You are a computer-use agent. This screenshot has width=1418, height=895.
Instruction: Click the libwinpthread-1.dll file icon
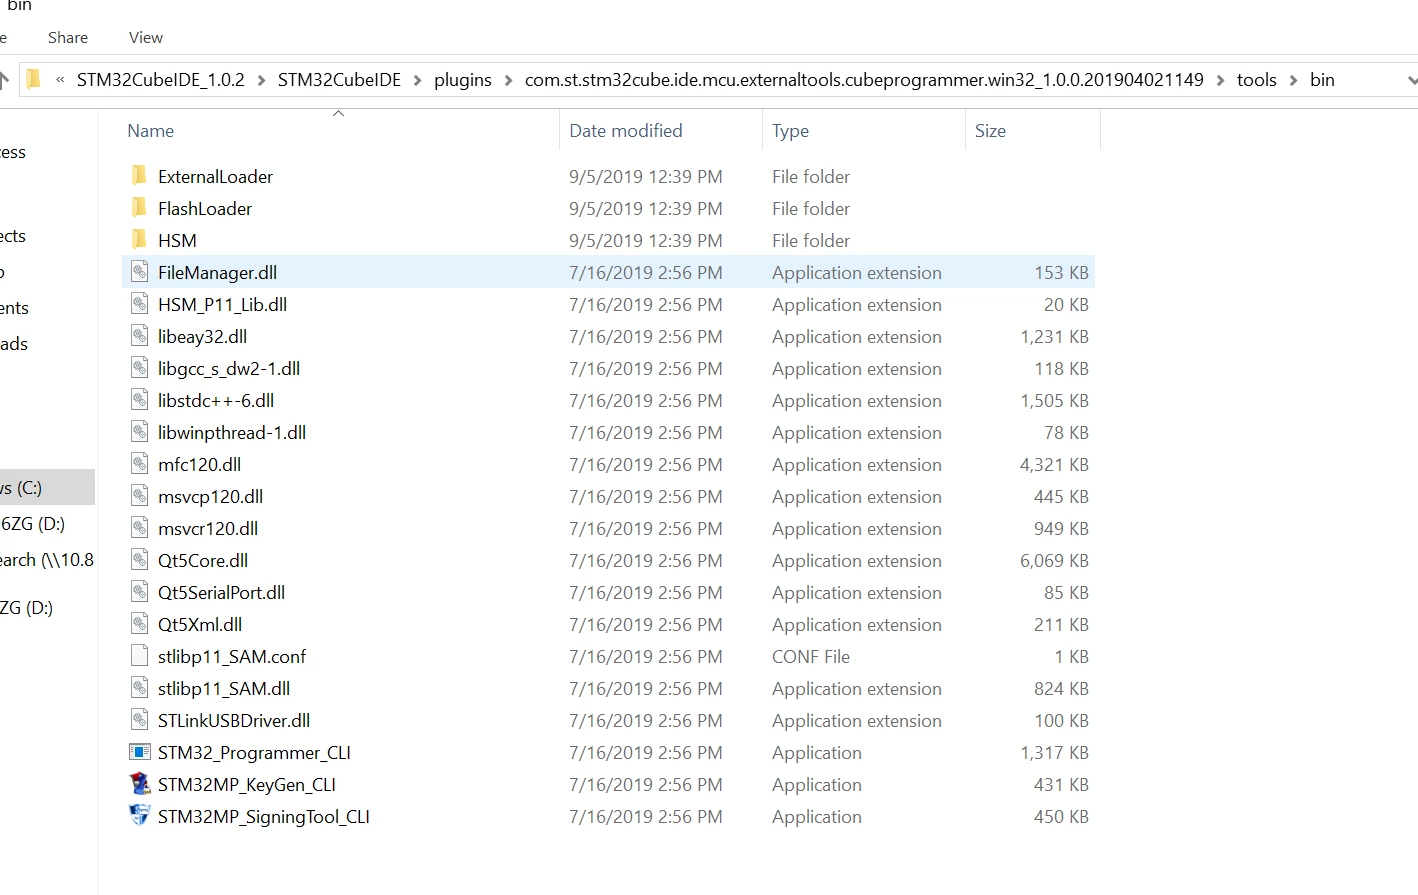pos(140,432)
